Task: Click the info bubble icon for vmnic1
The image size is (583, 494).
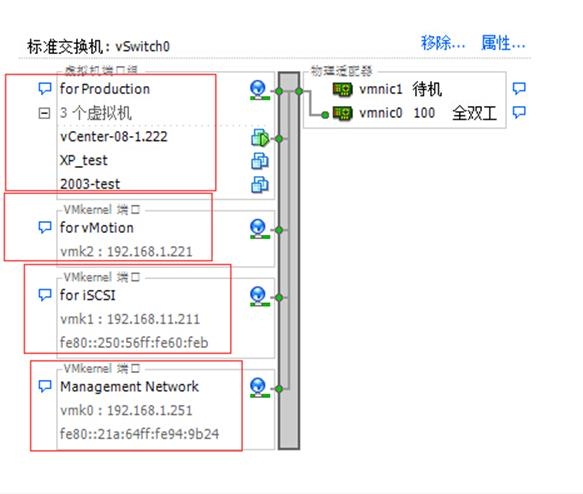Action: [519, 88]
